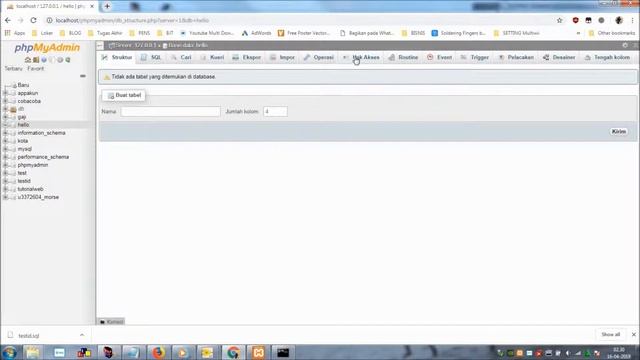The height and width of the screenshot is (360, 640).
Task: Open the Tengah kolom tab
Action: (607, 58)
